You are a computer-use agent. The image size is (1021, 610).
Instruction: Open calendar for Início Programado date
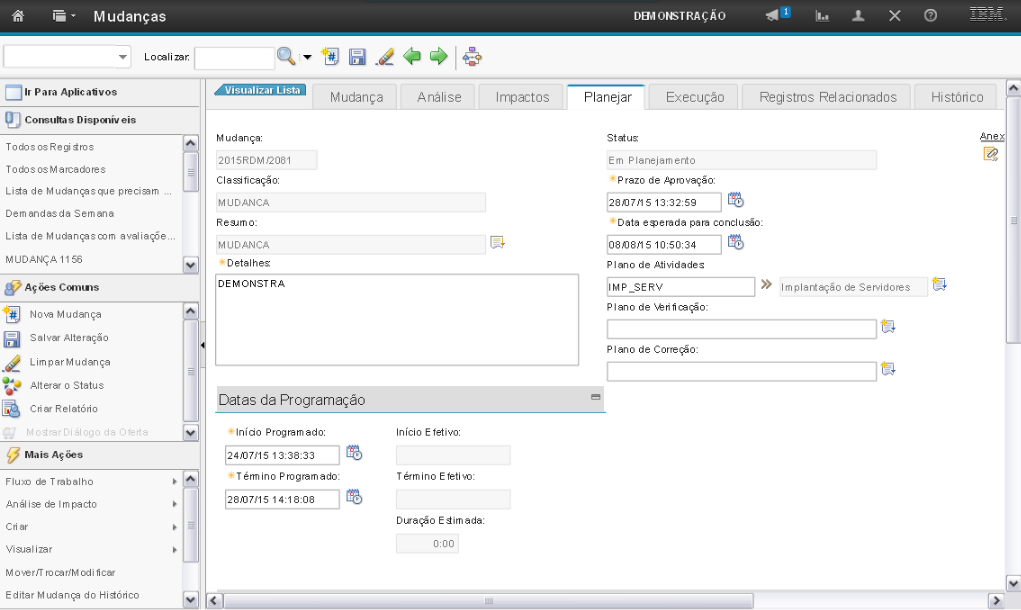point(354,453)
